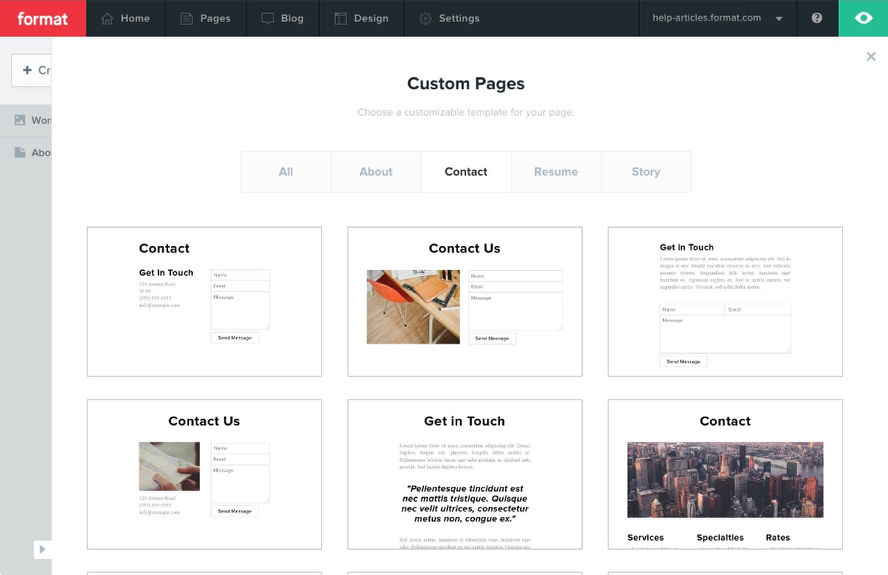
Task: Click the green eye preview button
Action: (x=863, y=18)
